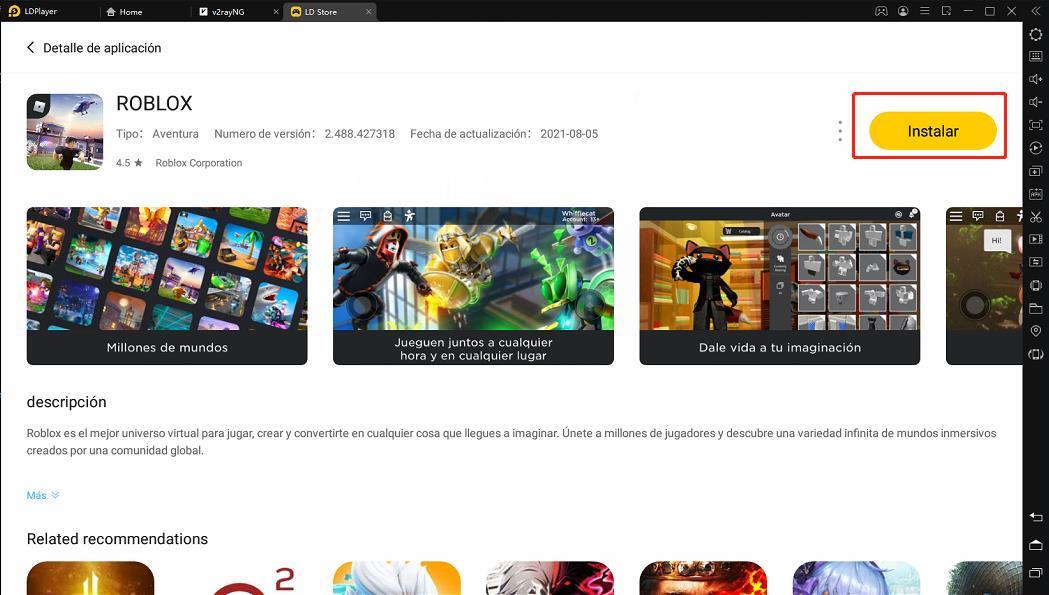Click the version number 2.488.427318

click(x=360, y=134)
